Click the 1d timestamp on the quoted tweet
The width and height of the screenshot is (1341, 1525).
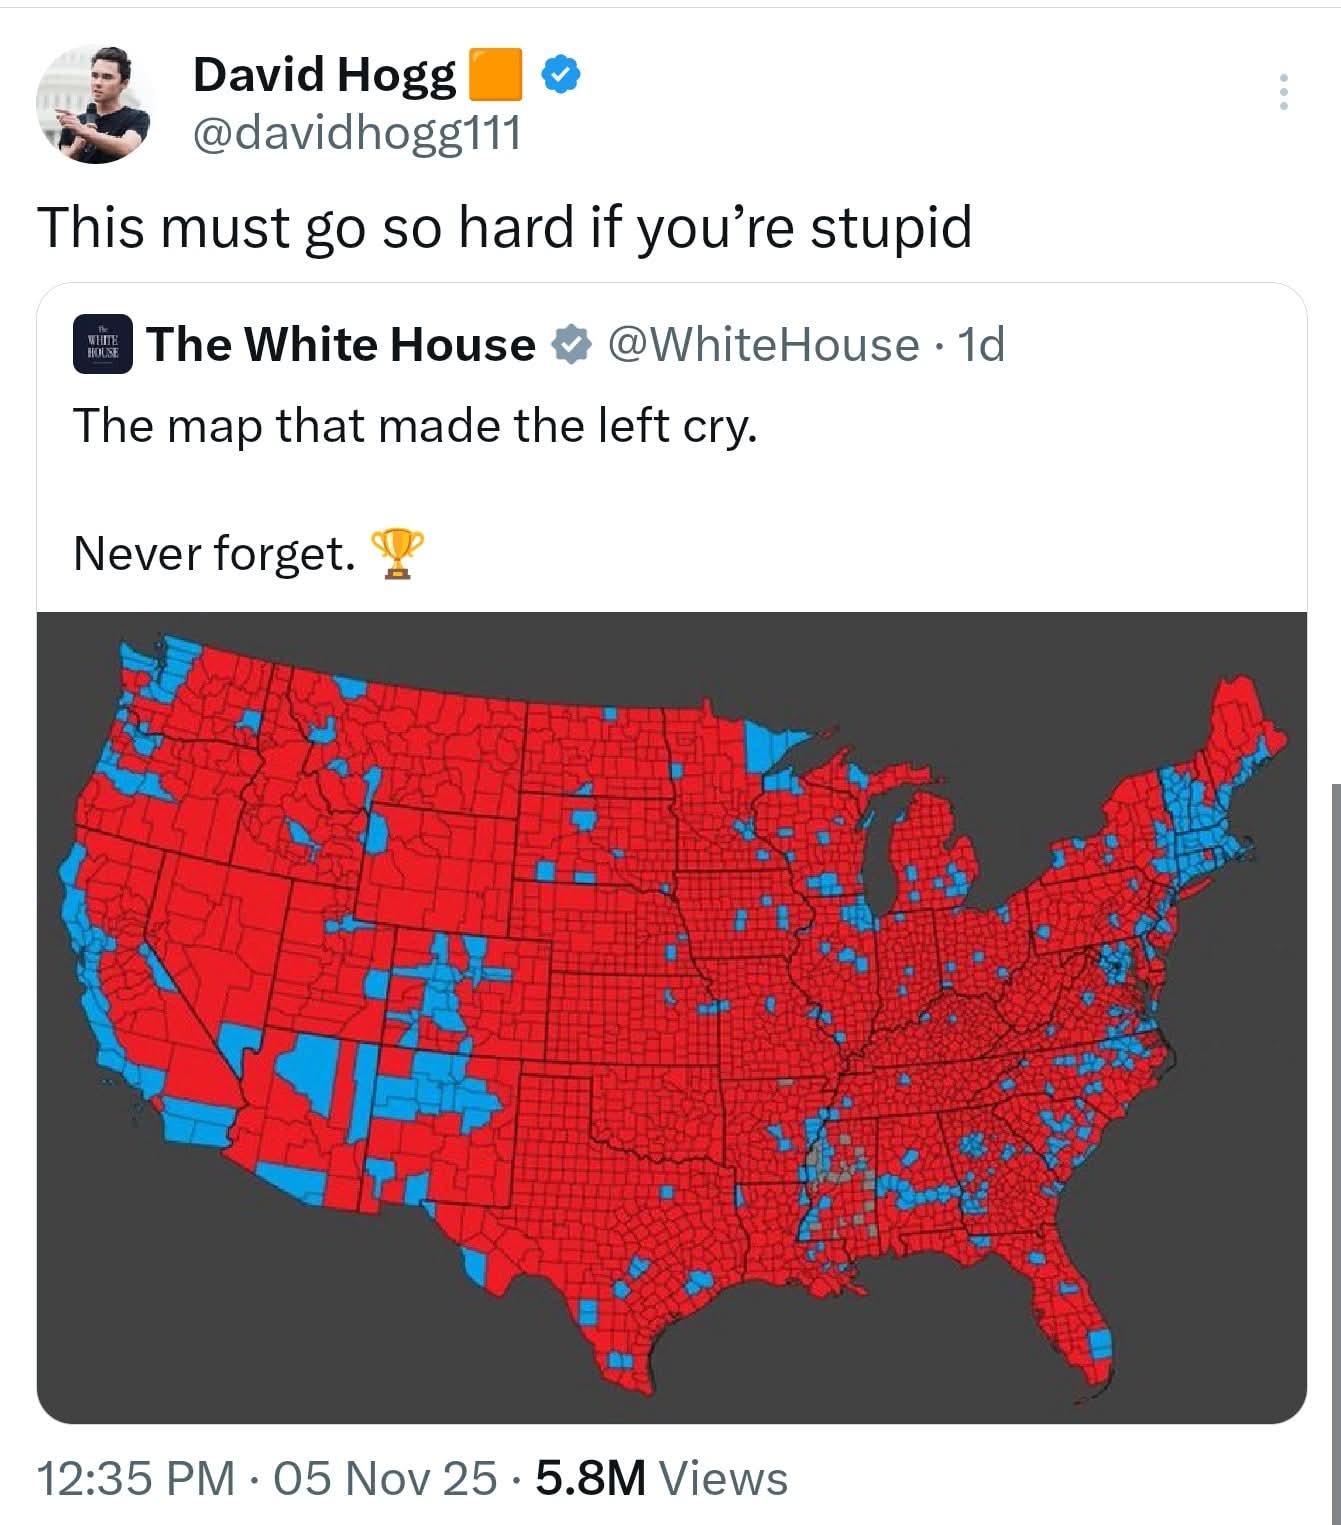tap(981, 345)
